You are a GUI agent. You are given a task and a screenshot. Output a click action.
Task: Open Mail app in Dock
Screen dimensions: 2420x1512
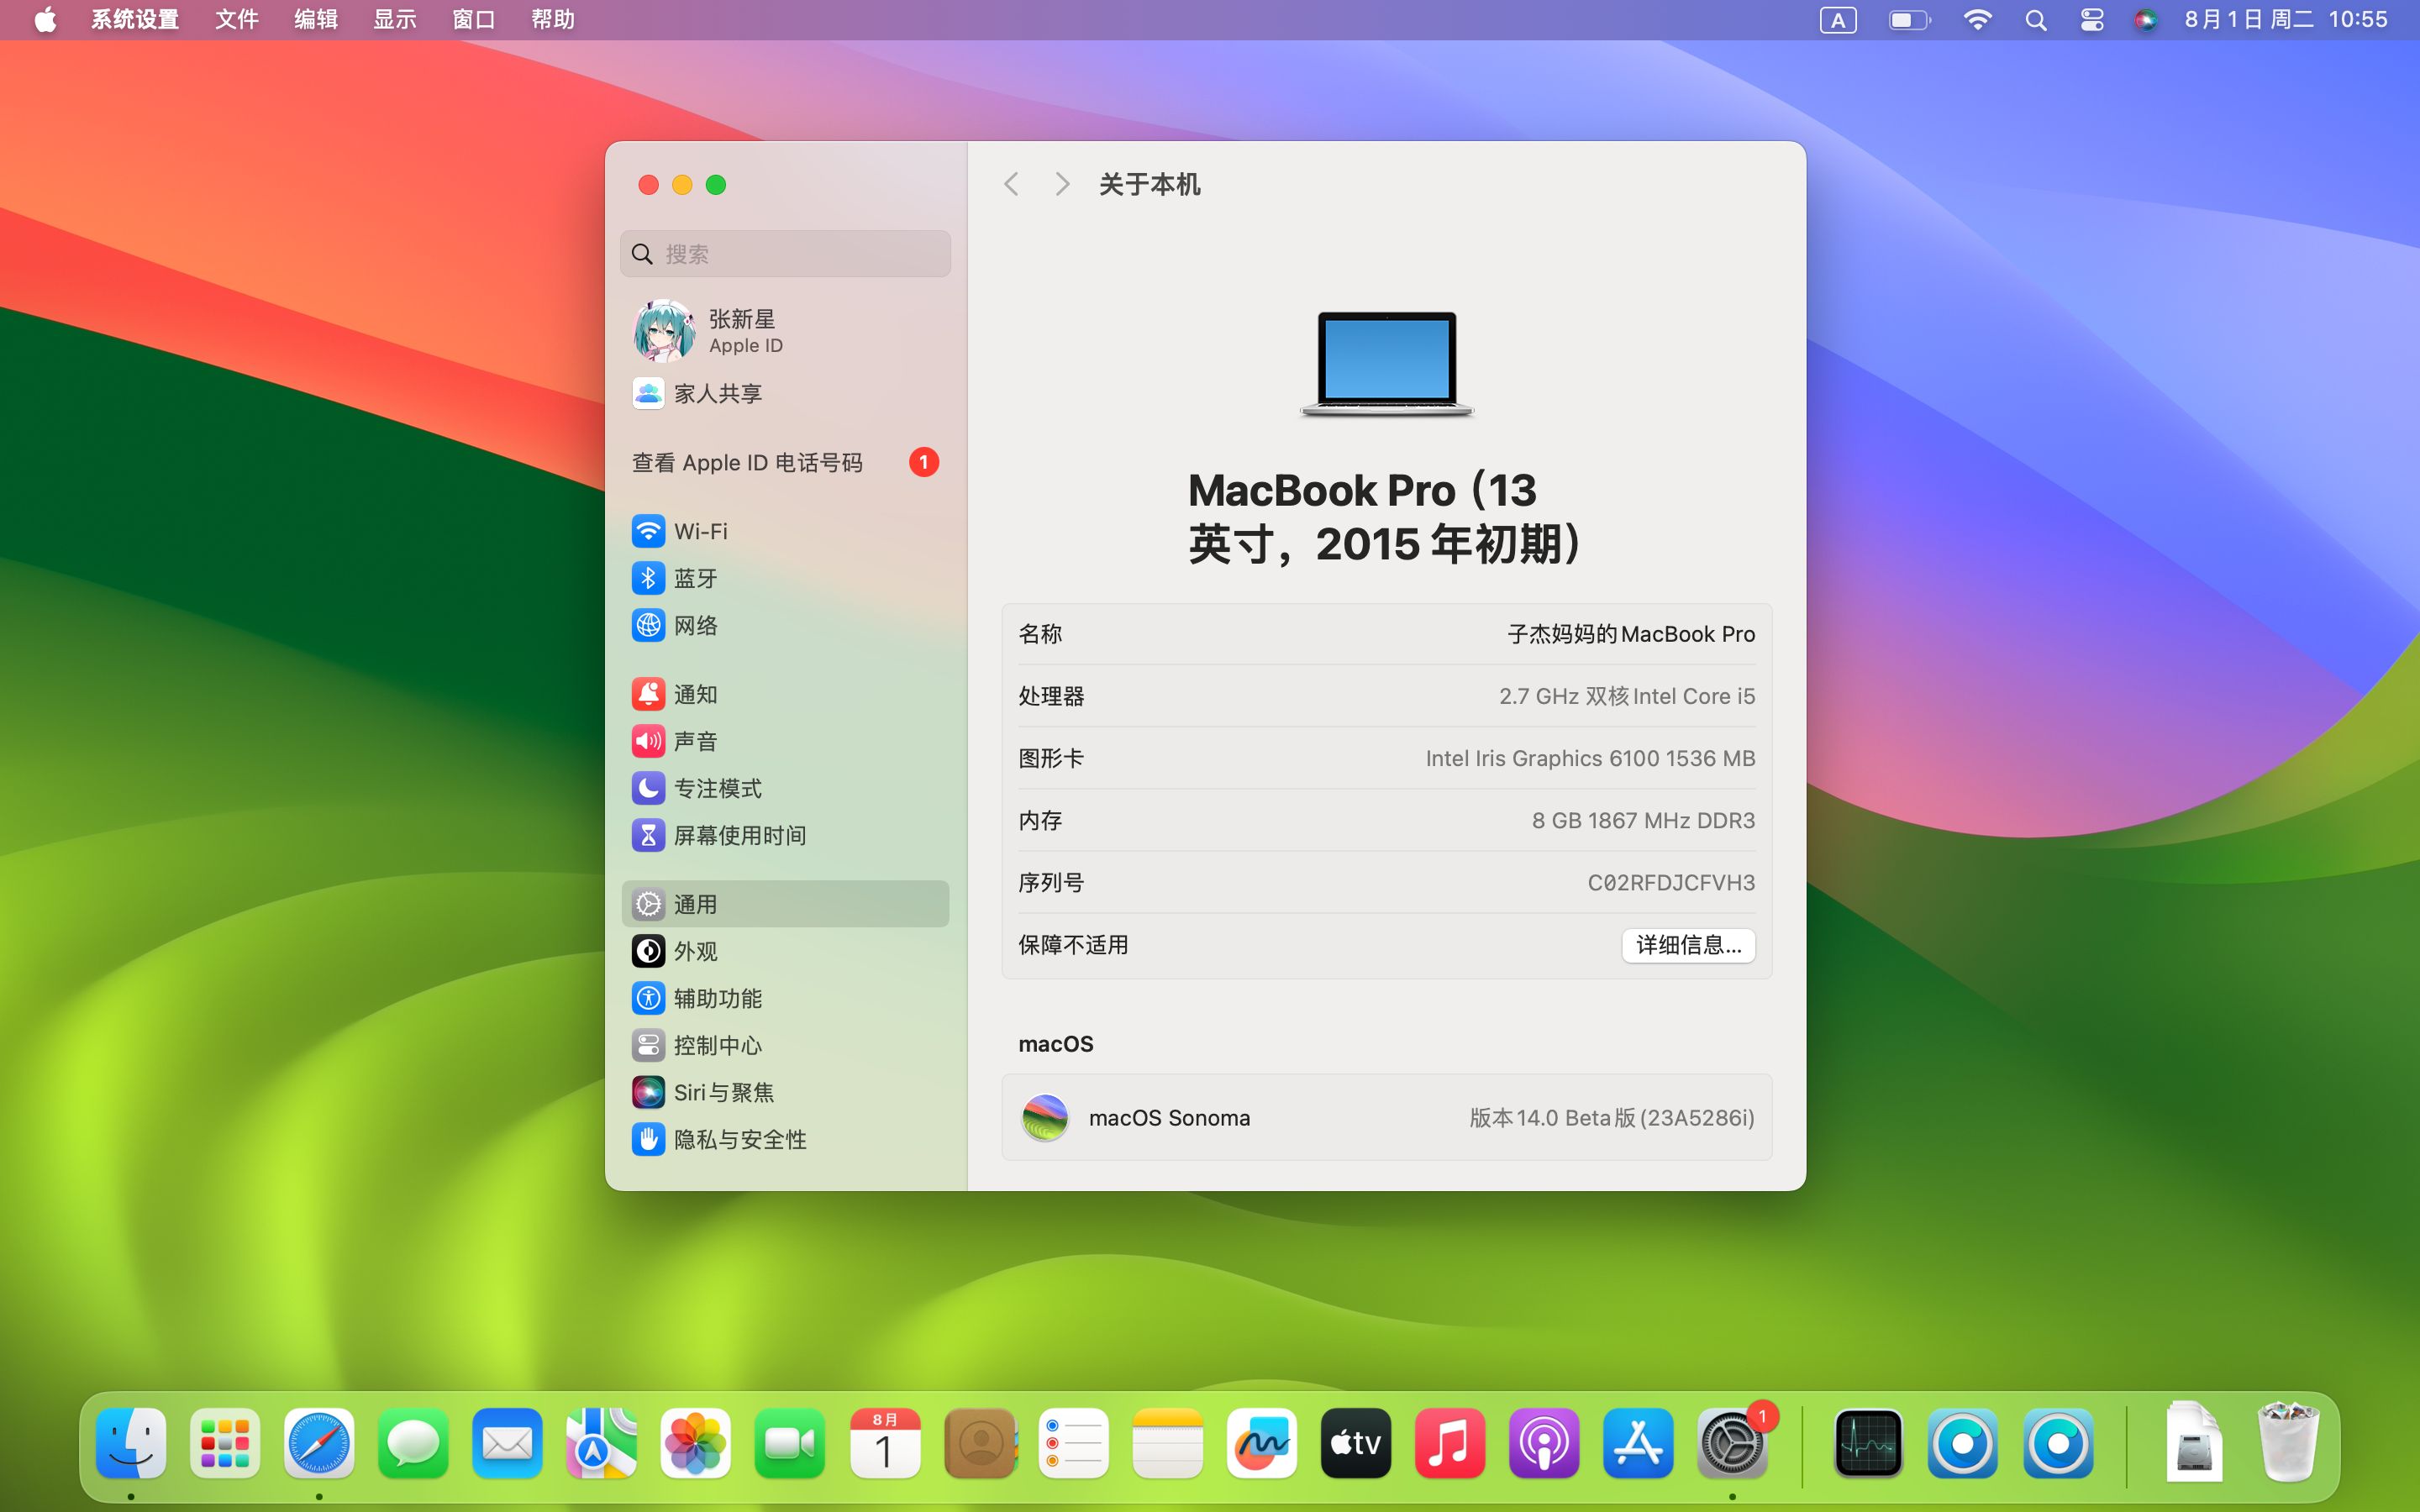coord(507,1443)
